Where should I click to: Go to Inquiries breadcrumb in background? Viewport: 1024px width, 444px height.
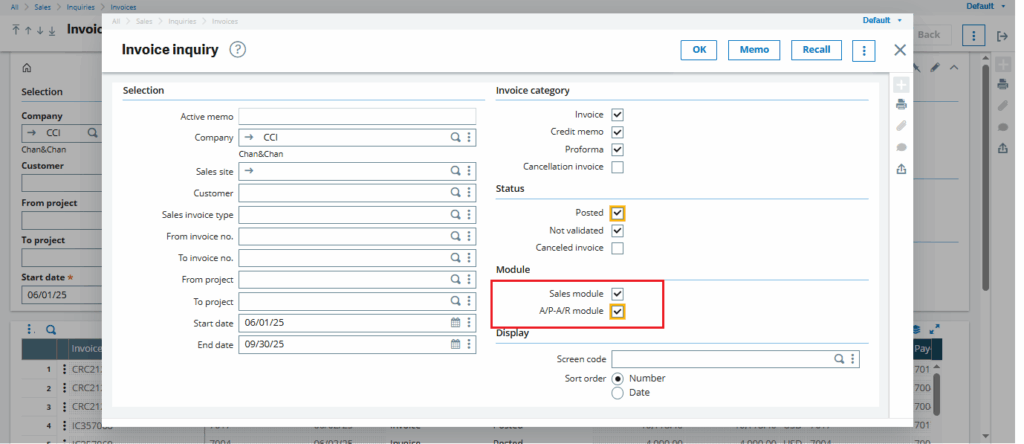coord(79,7)
